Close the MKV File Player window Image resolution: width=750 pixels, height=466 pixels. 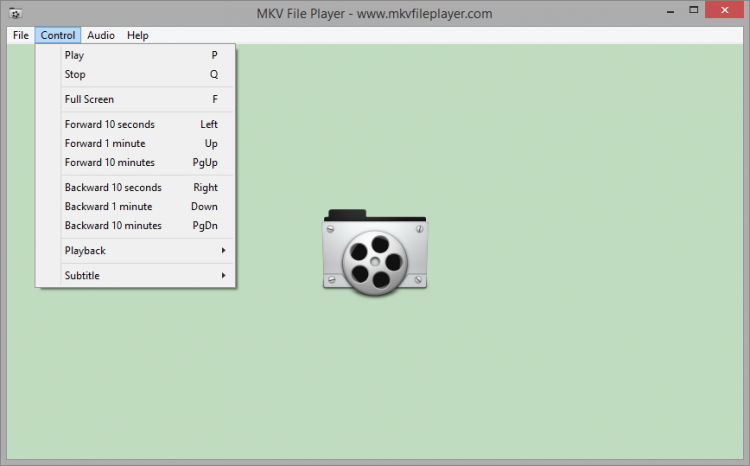coord(725,10)
